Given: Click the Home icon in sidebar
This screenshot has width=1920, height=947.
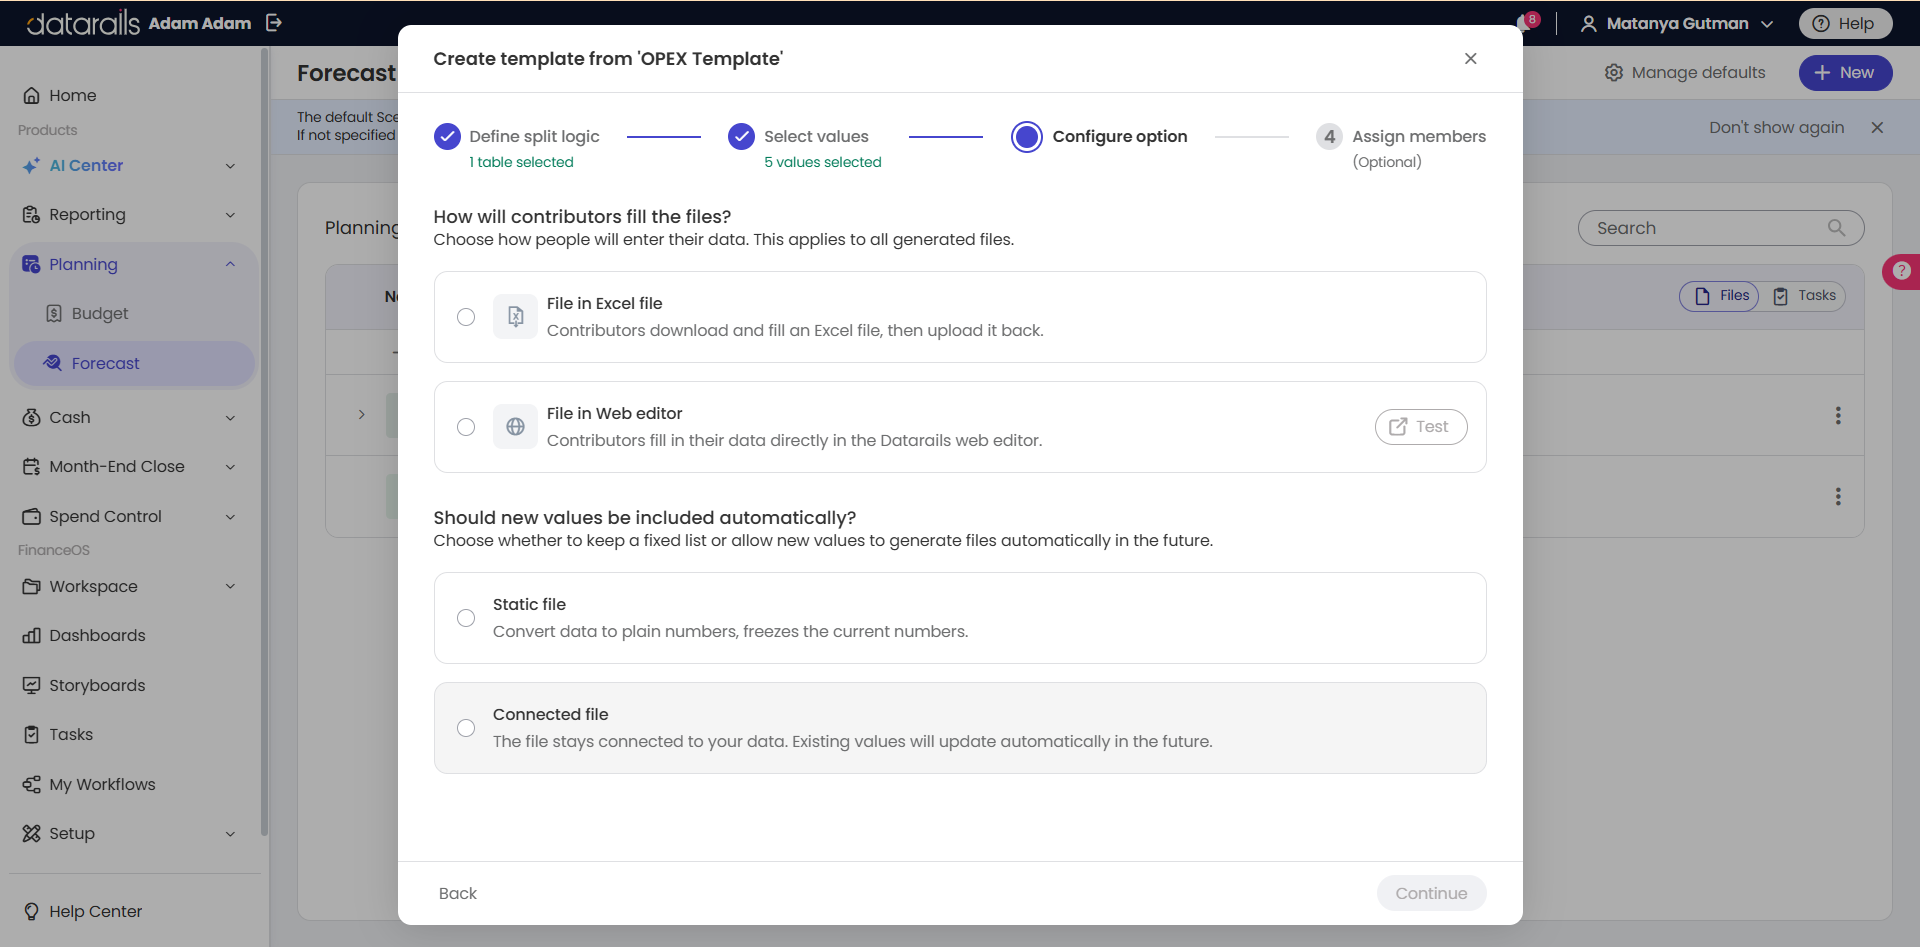Looking at the screenshot, I should point(31,96).
